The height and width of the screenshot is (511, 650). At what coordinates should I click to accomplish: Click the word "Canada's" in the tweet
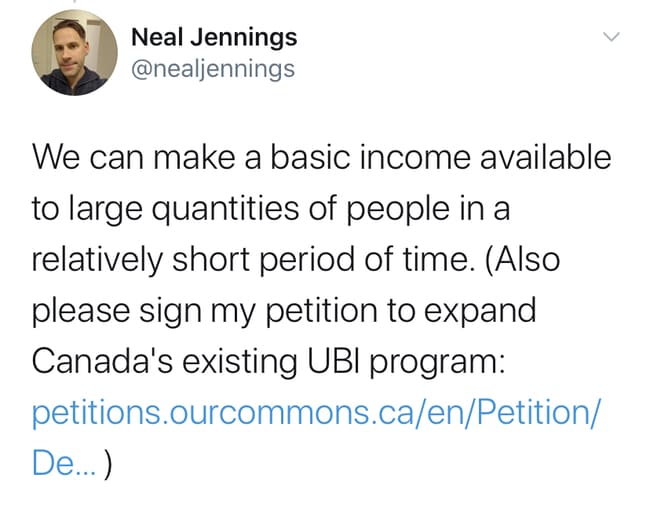pyautogui.click(x=102, y=361)
